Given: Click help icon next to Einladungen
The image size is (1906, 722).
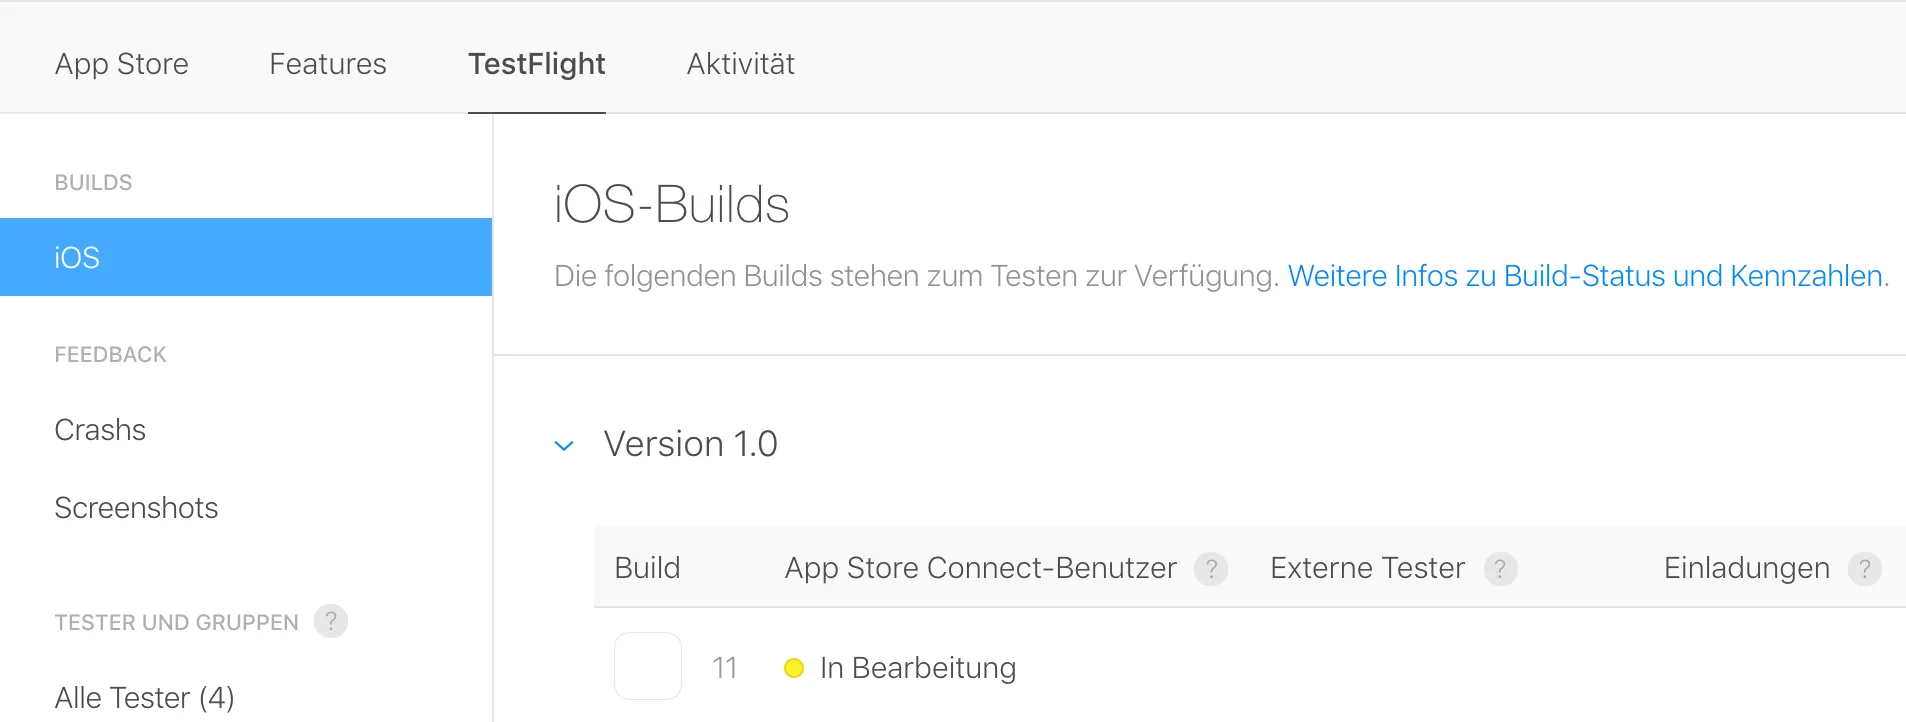Looking at the screenshot, I should pos(1864,568).
